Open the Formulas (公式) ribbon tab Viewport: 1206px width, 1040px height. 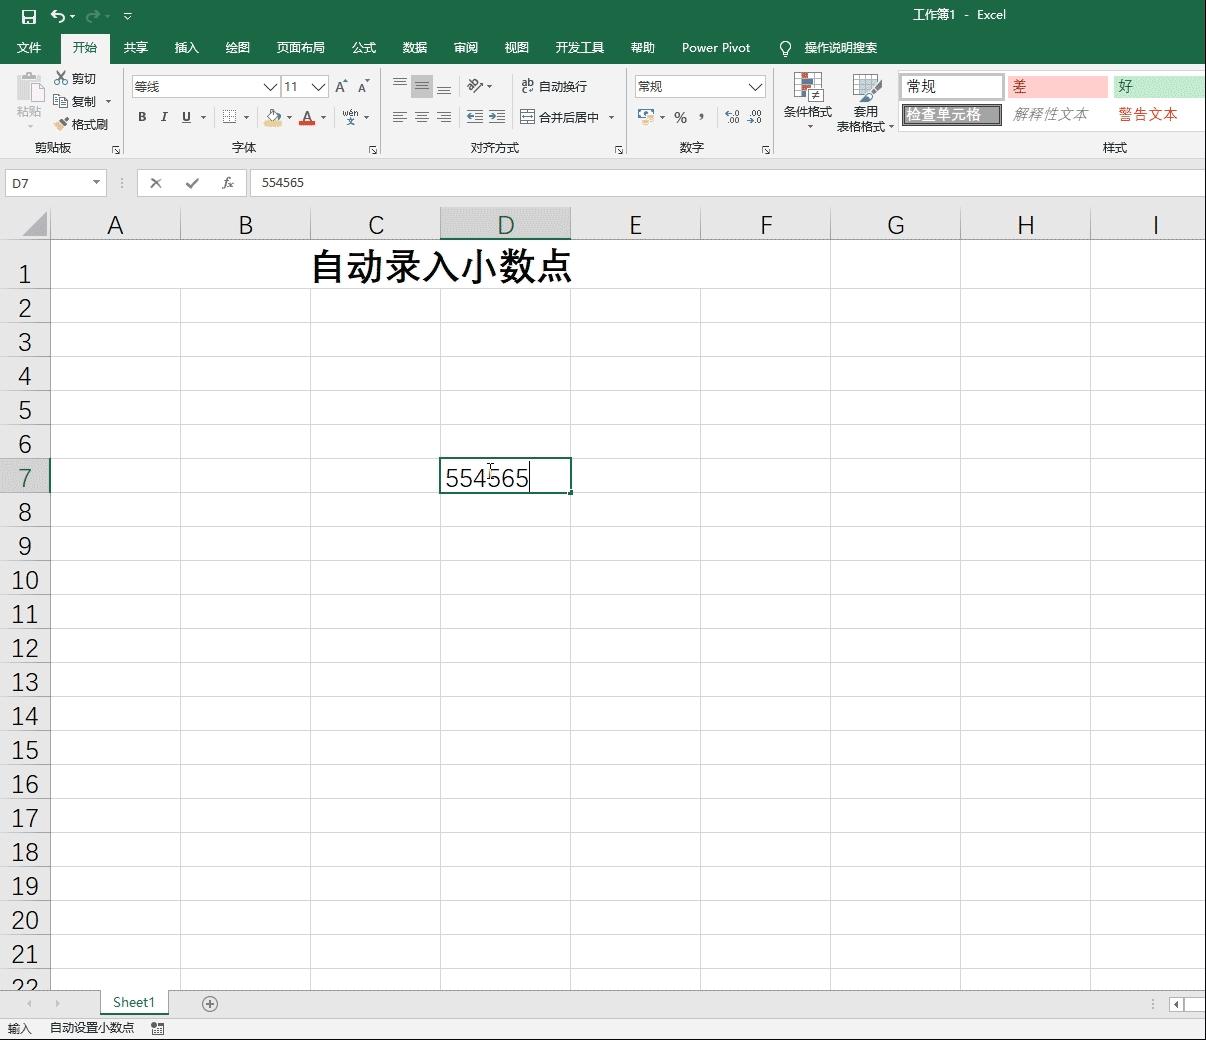pos(364,48)
